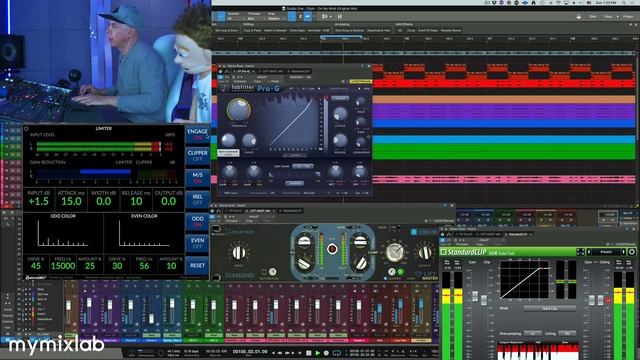The height and width of the screenshot is (360, 640).
Task: Toggle StandardCLIP Ceiling On button
Action: [x=567, y=333]
